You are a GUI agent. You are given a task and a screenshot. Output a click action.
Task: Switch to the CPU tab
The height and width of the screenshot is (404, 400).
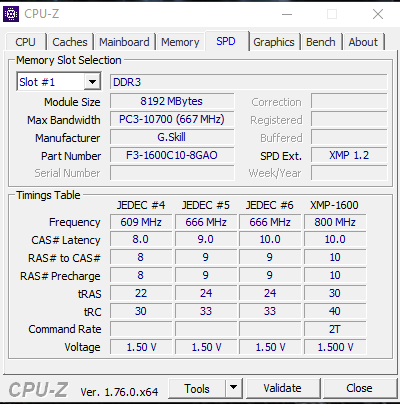[x=25, y=42]
